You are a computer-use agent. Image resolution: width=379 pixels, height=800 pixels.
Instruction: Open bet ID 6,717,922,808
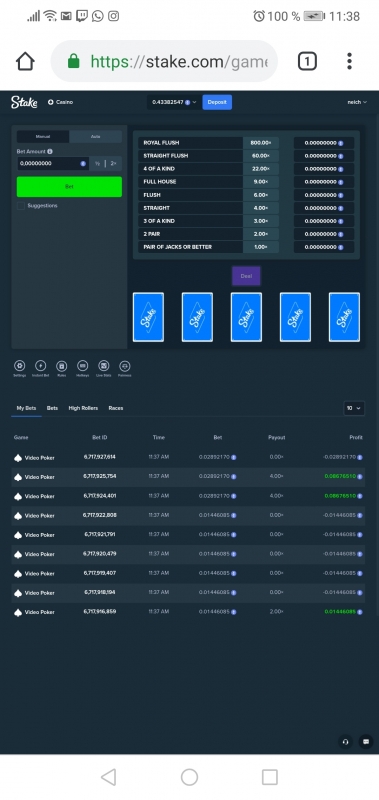(x=99, y=515)
